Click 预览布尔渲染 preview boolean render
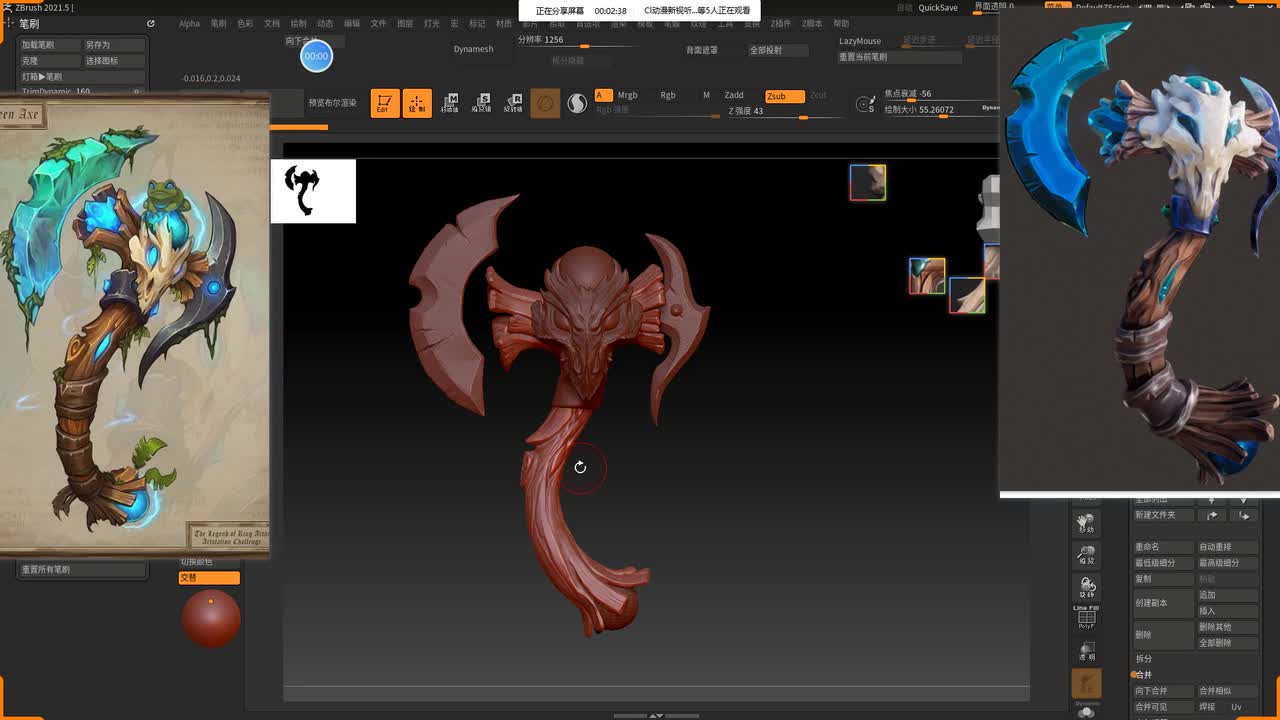This screenshot has height=720, width=1280. (x=332, y=103)
